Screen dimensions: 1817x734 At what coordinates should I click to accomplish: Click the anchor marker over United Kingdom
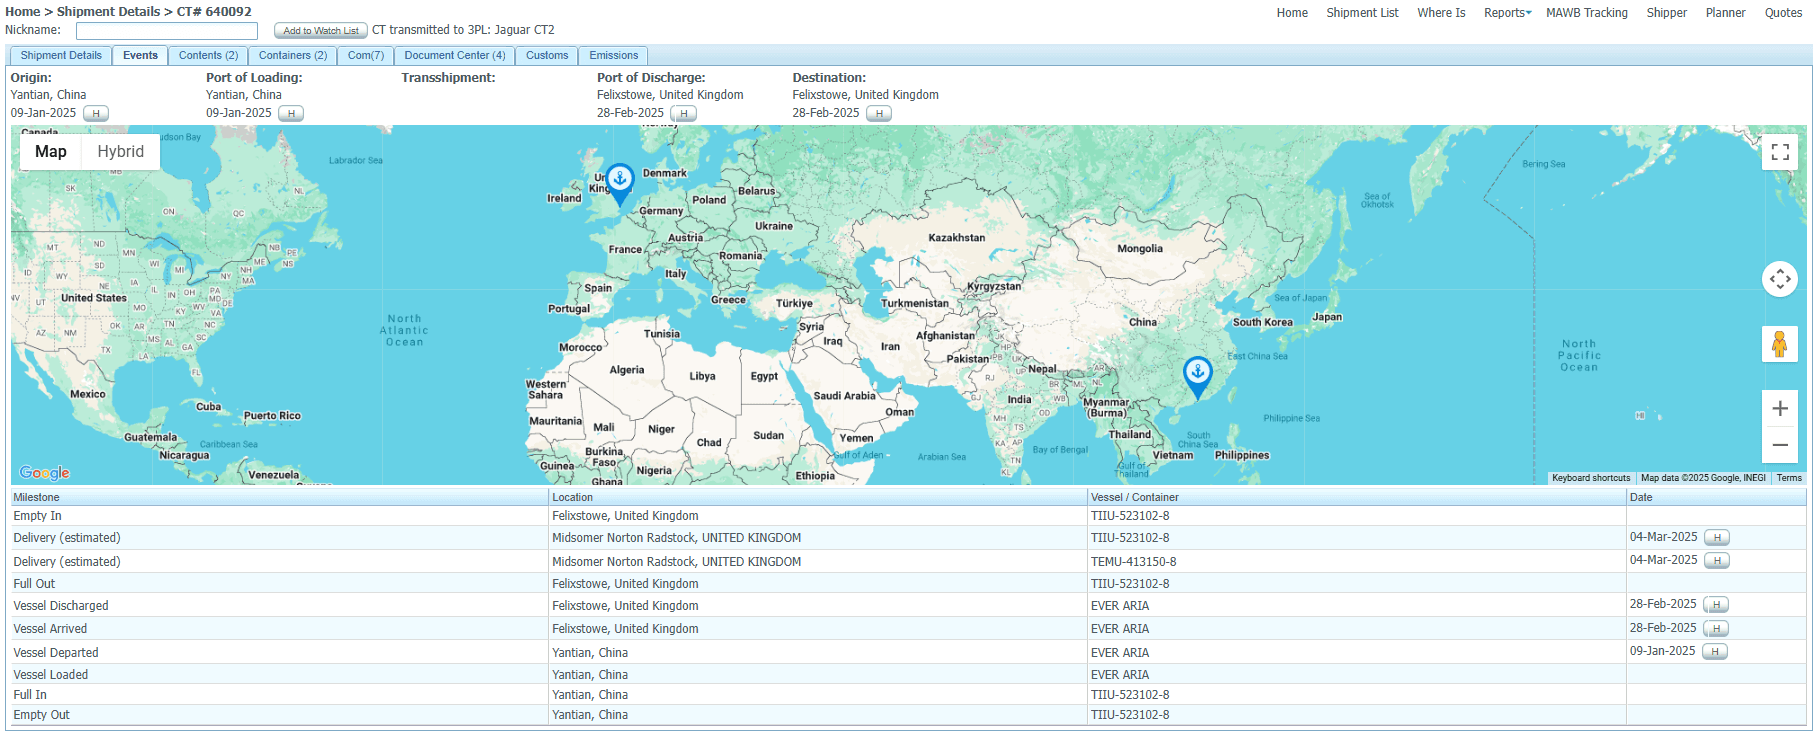click(x=620, y=181)
